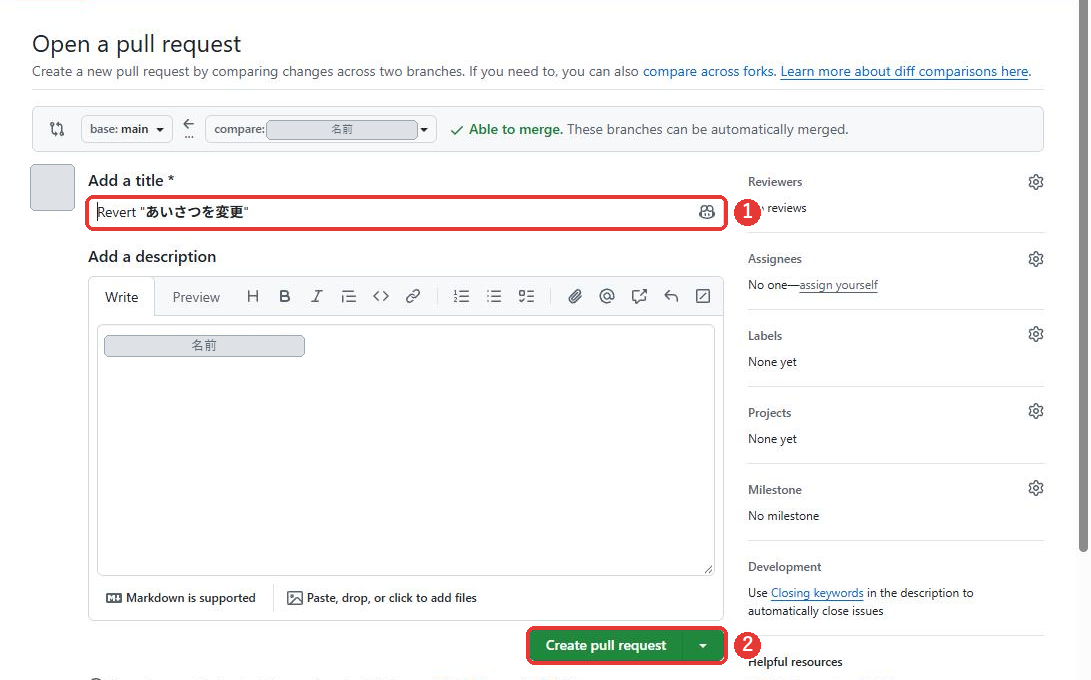Open Assignees settings gear
Image resolution: width=1091 pixels, height=680 pixels.
(x=1036, y=259)
